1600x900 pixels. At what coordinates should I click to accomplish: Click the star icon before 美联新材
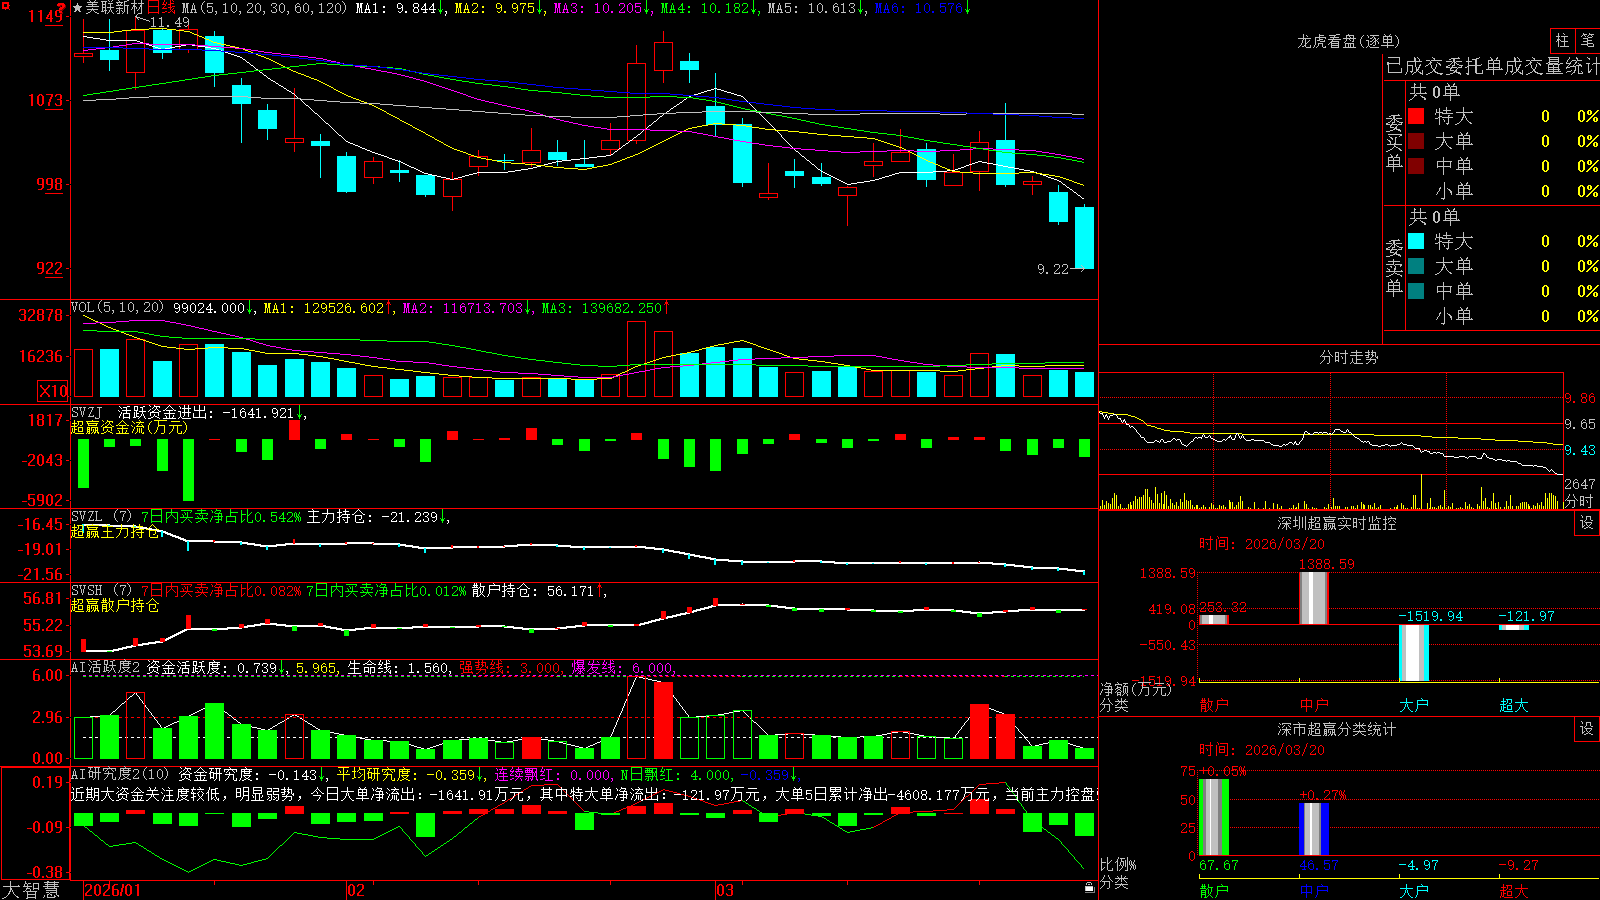coord(77,8)
